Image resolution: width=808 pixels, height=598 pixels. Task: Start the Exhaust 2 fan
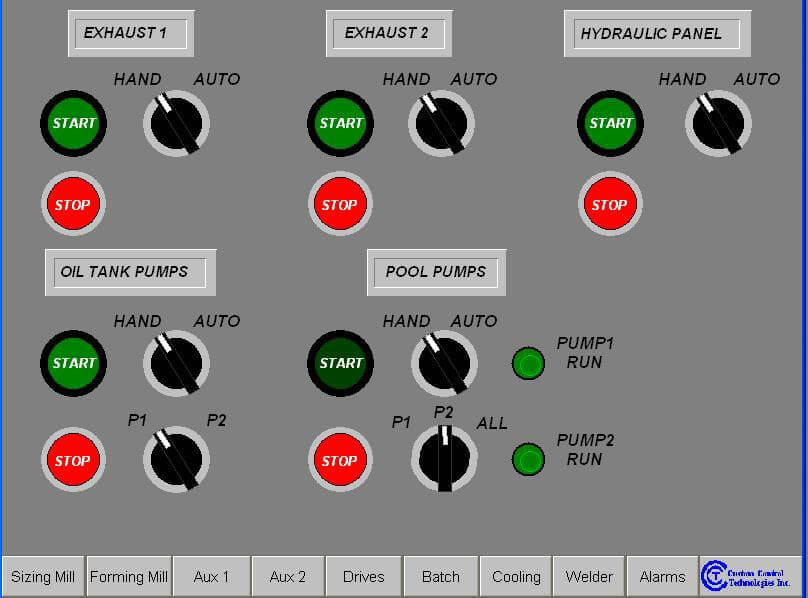tap(341, 123)
